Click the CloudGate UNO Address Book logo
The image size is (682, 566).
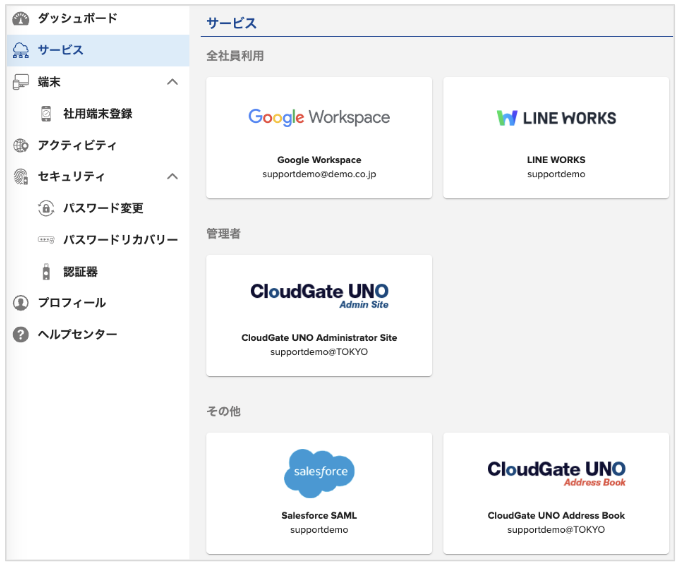point(556,473)
